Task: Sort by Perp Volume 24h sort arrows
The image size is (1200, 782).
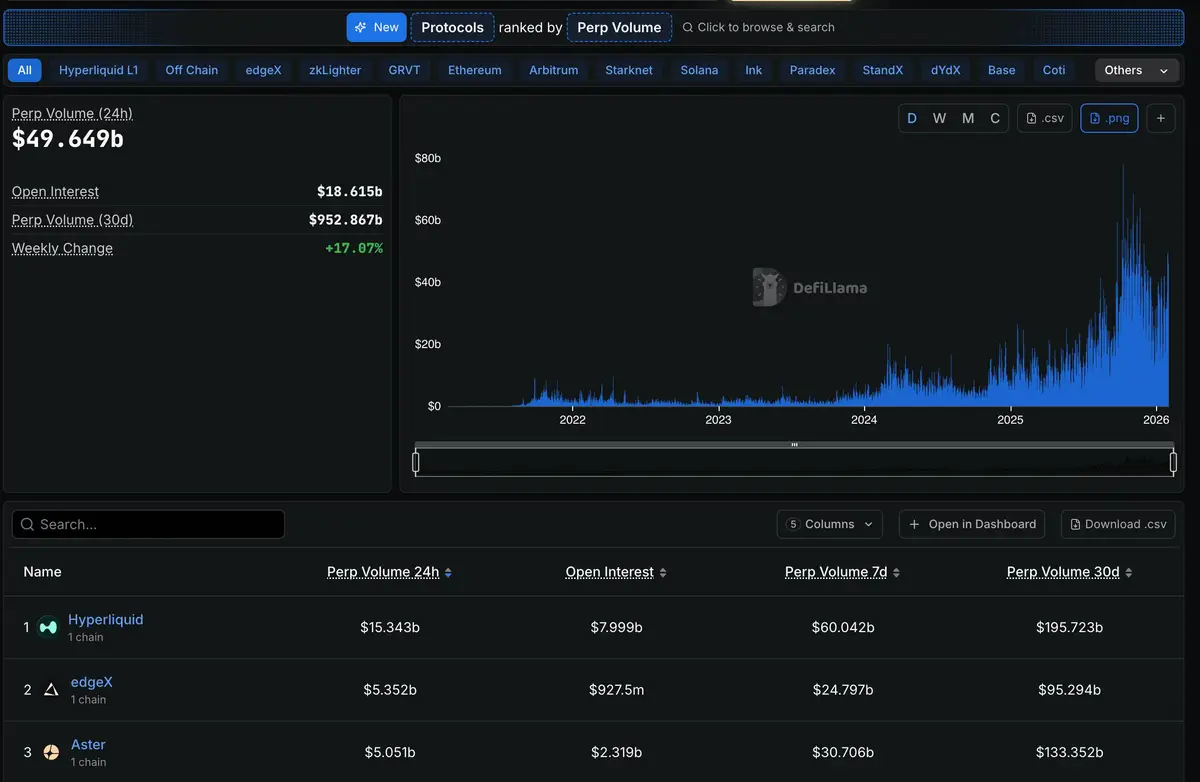Action: coord(448,573)
